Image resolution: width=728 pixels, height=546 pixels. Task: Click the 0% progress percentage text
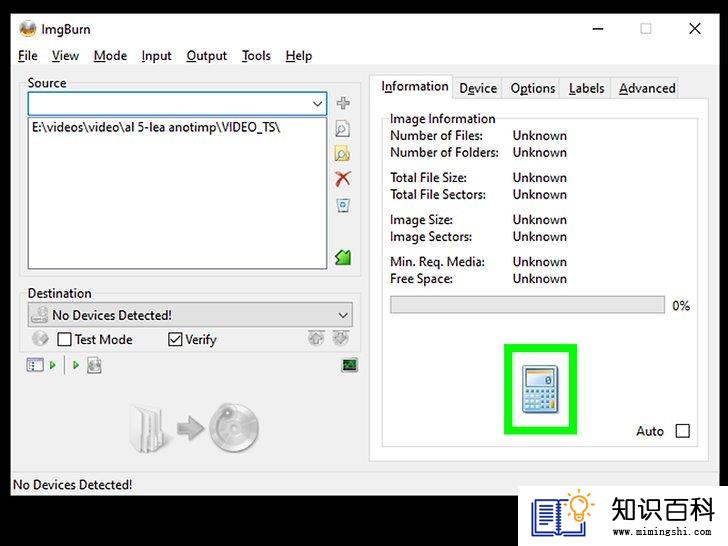click(x=681, y=306)
